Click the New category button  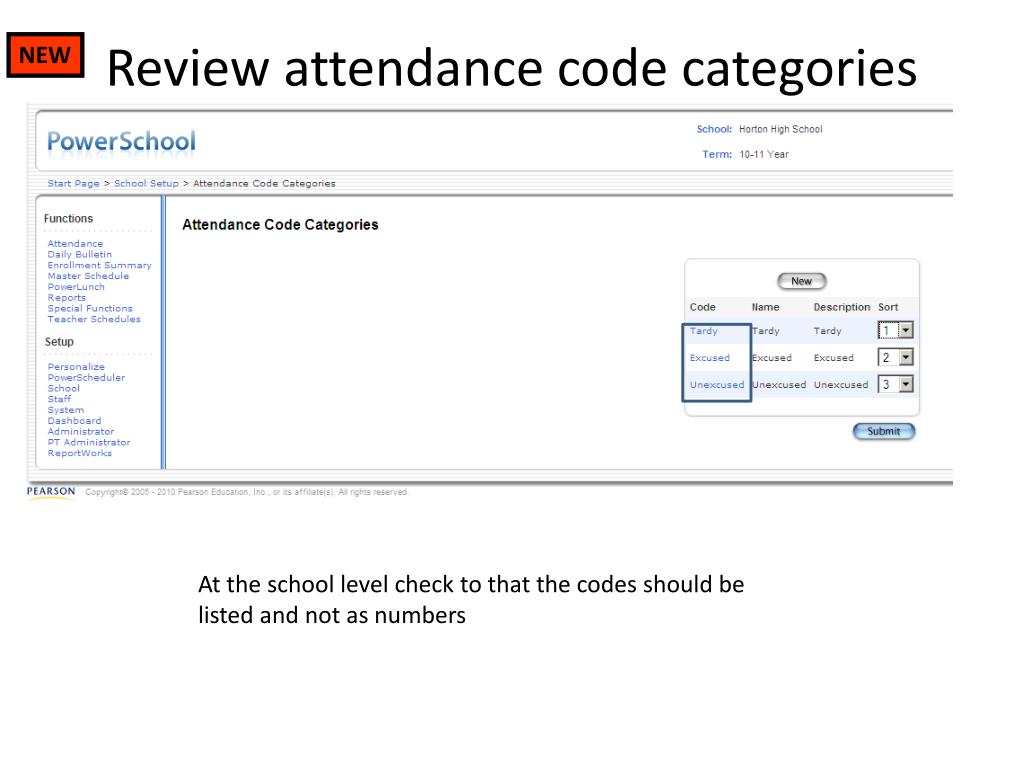tap(801, 281)
